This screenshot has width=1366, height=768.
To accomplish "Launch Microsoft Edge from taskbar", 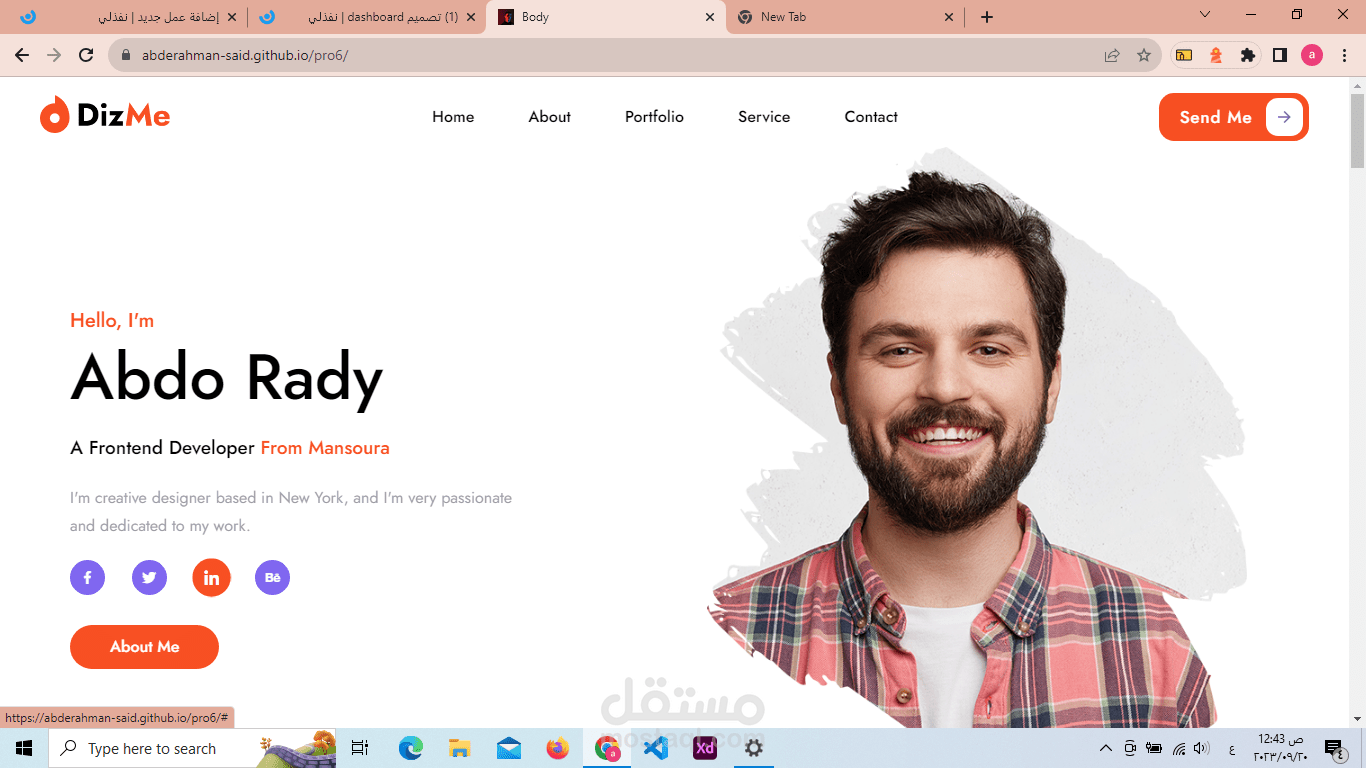I will tap(410, 748).
